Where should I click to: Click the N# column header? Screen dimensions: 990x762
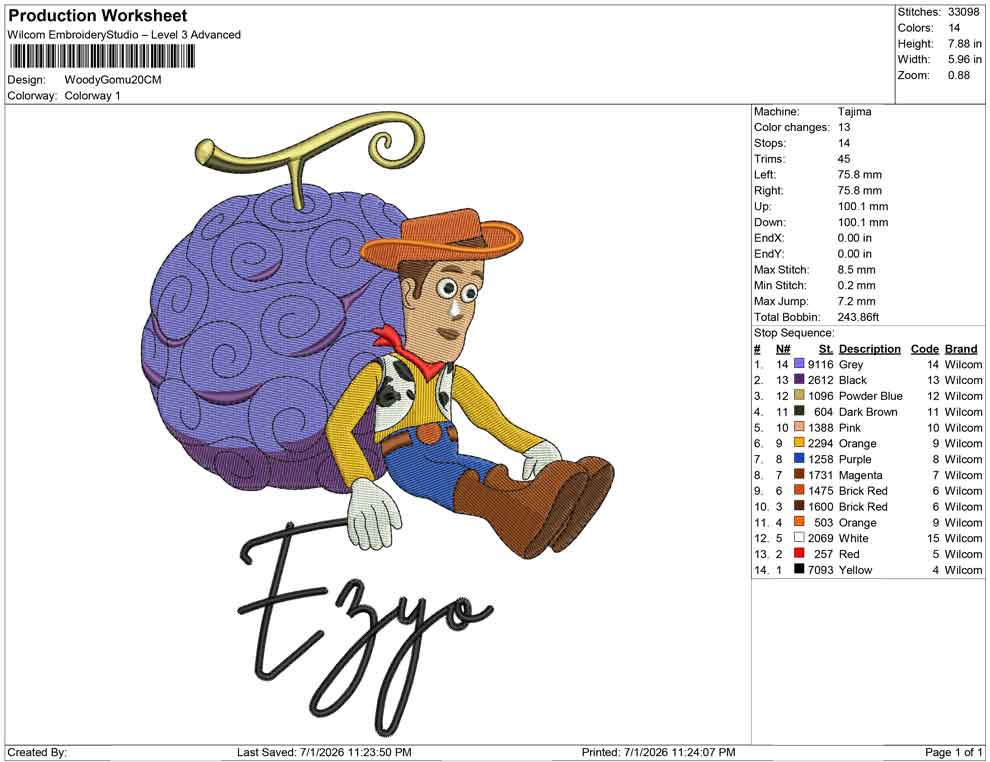[783, 348]
